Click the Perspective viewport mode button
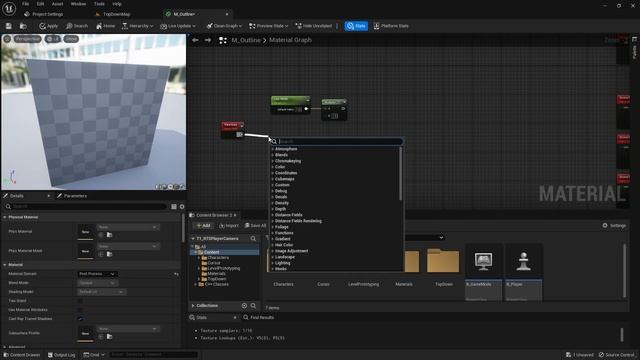 pyautogui.click(x=28, y=39)
